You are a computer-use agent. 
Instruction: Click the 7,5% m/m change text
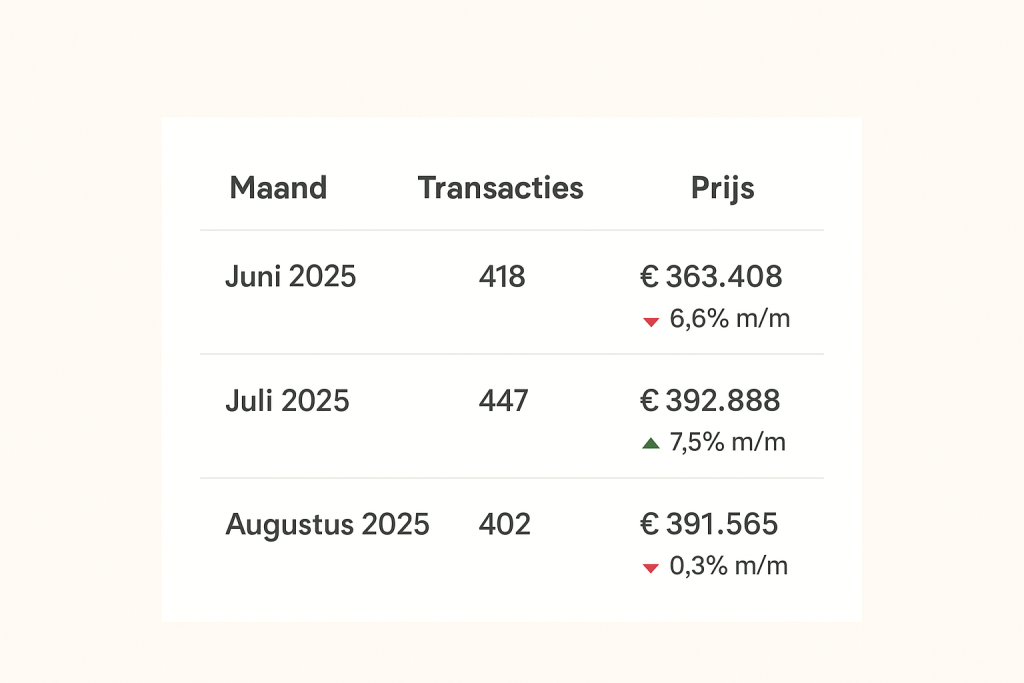728,442
